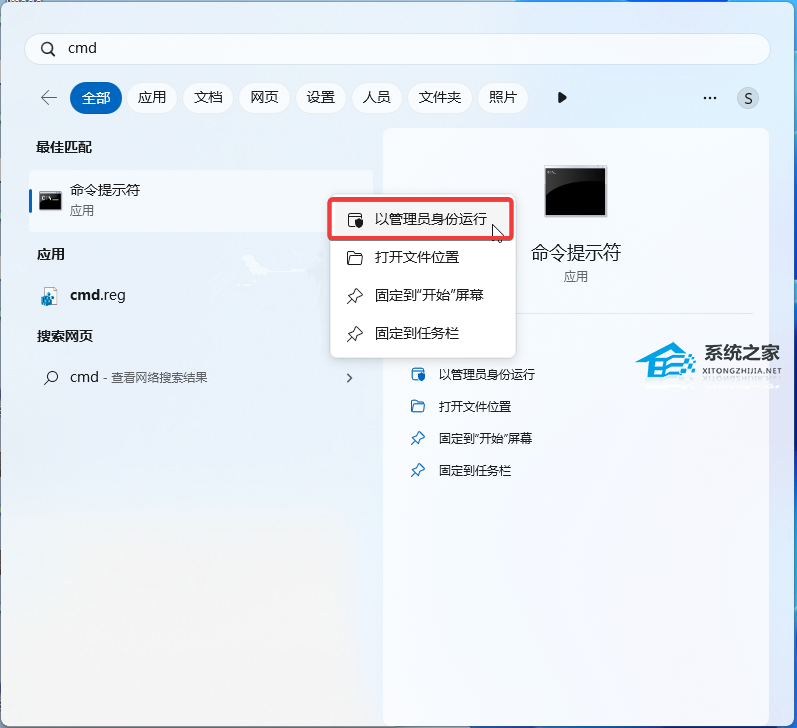Click the cmd.reg file icon
797x728 pixels.
49,296
